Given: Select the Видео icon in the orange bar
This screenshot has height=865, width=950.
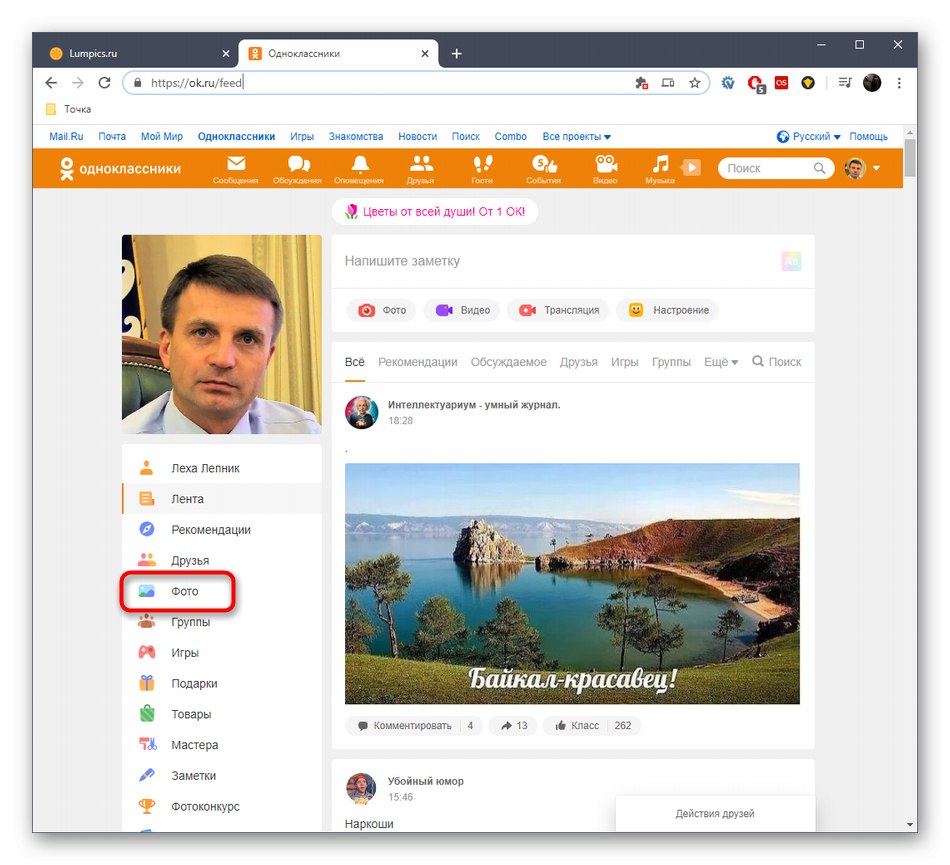Looking at the screenshot, I should [605, 168].
